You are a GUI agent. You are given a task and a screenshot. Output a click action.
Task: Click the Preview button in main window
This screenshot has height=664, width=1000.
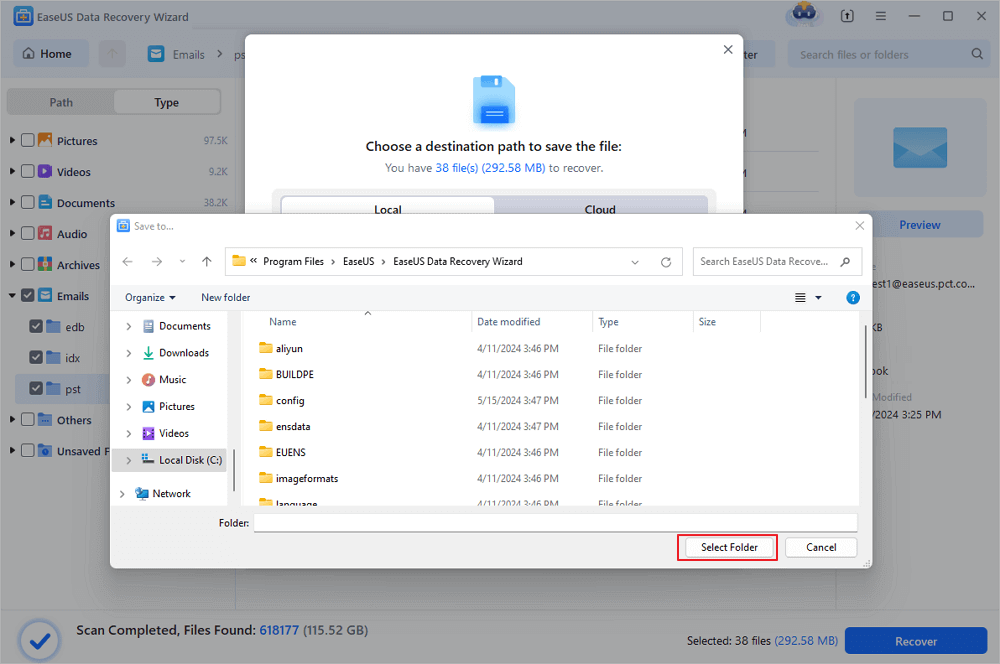(x=919, y=225)
